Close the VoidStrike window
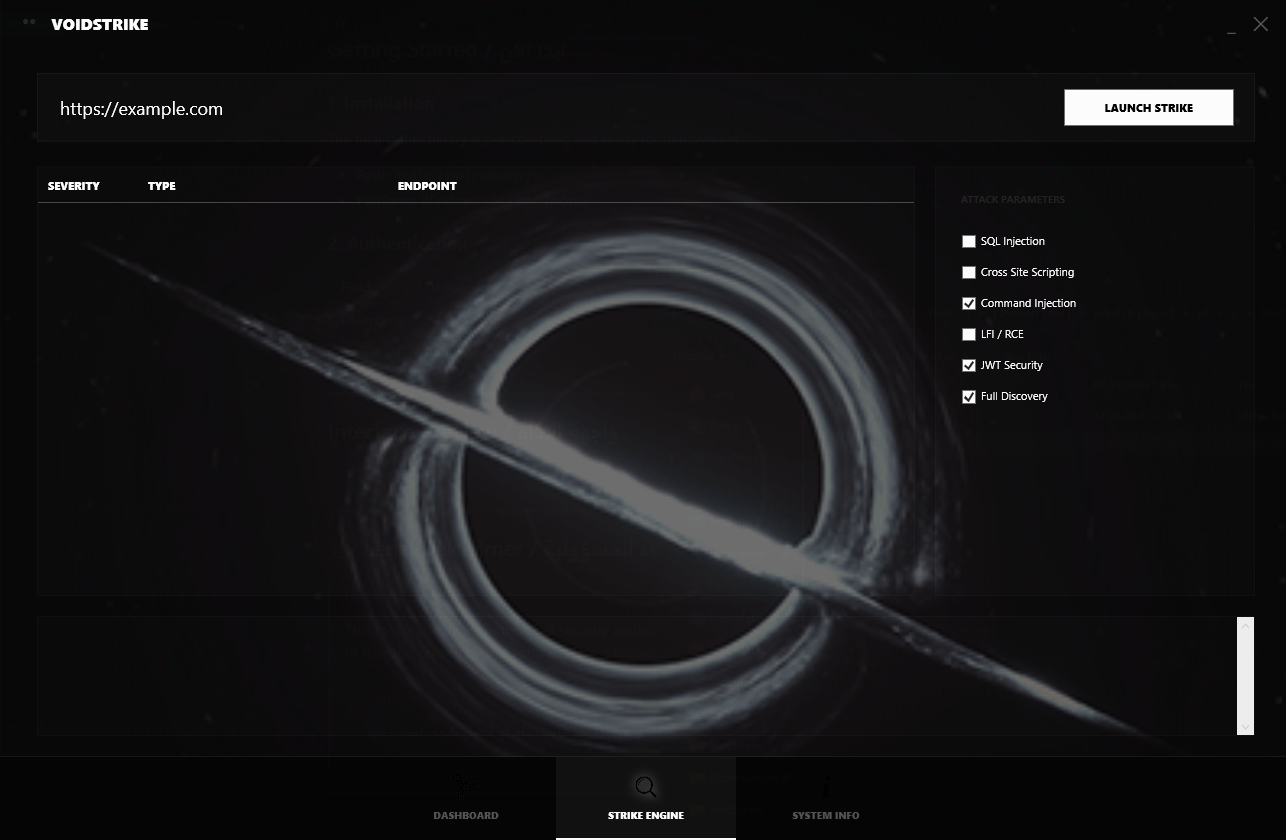Viewport: 1286px width, 840px height. pyautogui.click(x=1260, y=24)
